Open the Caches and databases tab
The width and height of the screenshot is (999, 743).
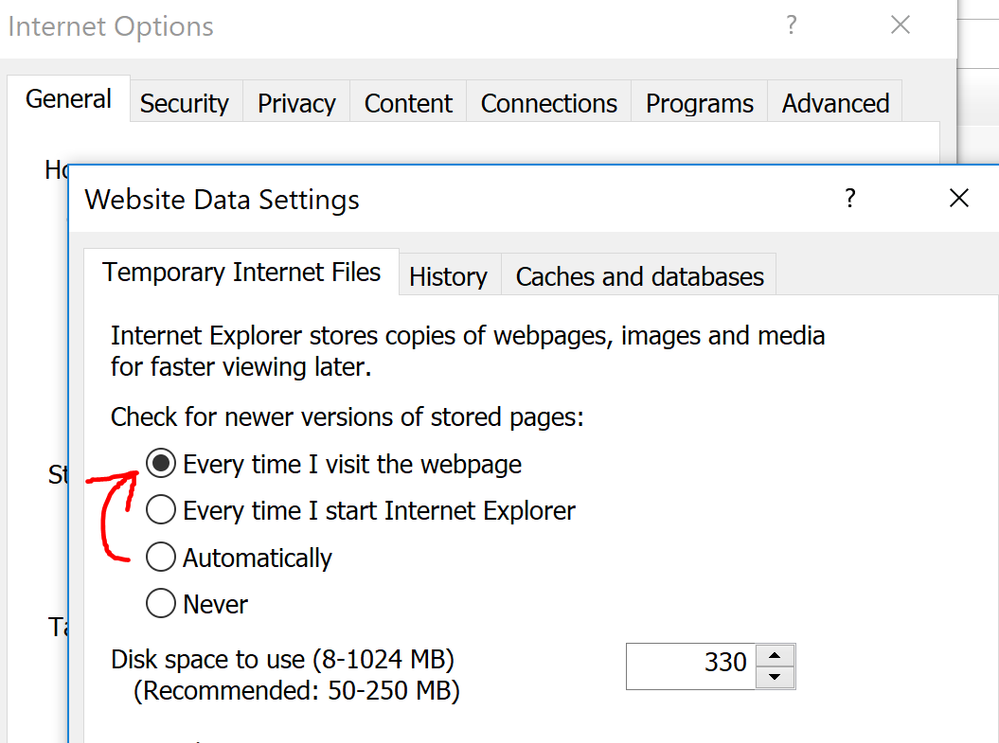(x=639, y=277)
